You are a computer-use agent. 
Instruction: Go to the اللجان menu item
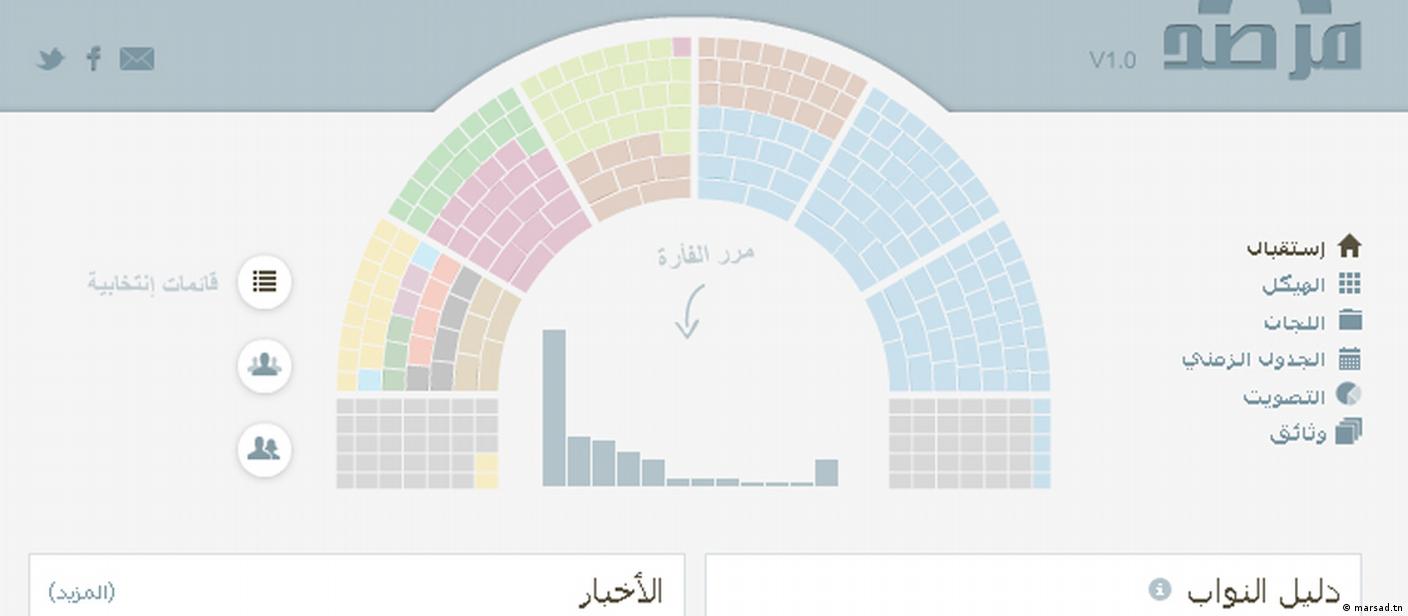(x=1293, y=322)
